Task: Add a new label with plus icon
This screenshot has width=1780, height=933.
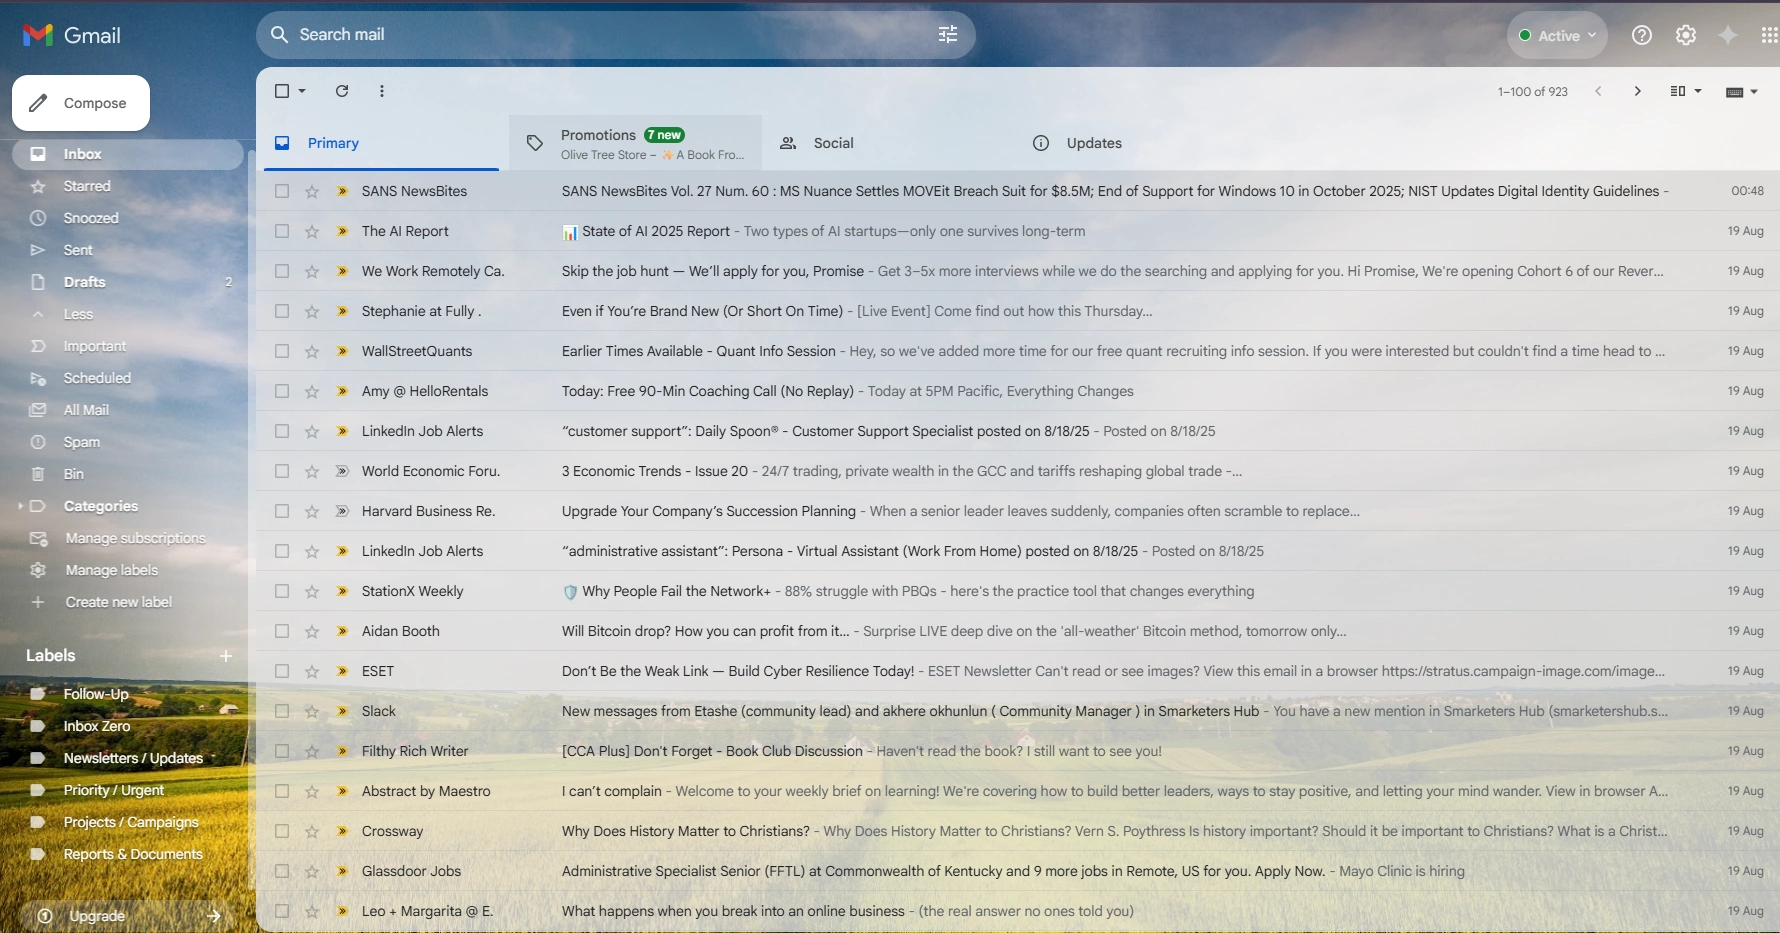Action: 226,656
